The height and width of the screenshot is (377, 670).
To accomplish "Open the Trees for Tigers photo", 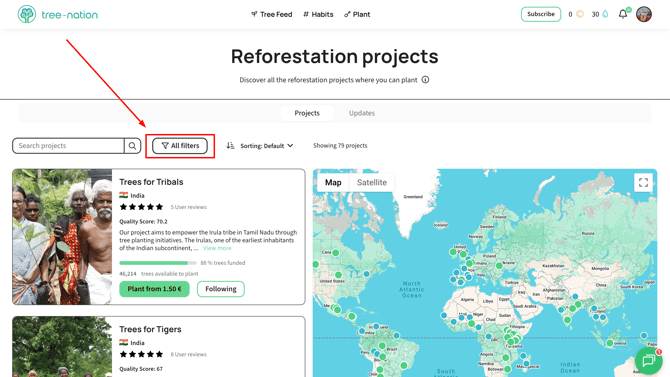I will click(62, 347).
